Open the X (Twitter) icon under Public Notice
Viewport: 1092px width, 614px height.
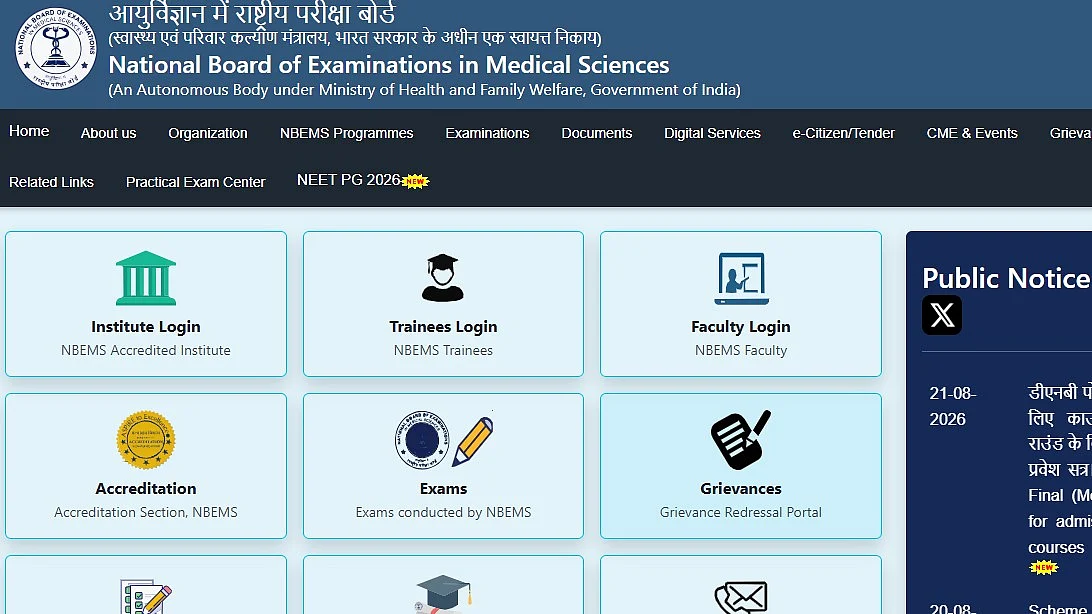942,315
